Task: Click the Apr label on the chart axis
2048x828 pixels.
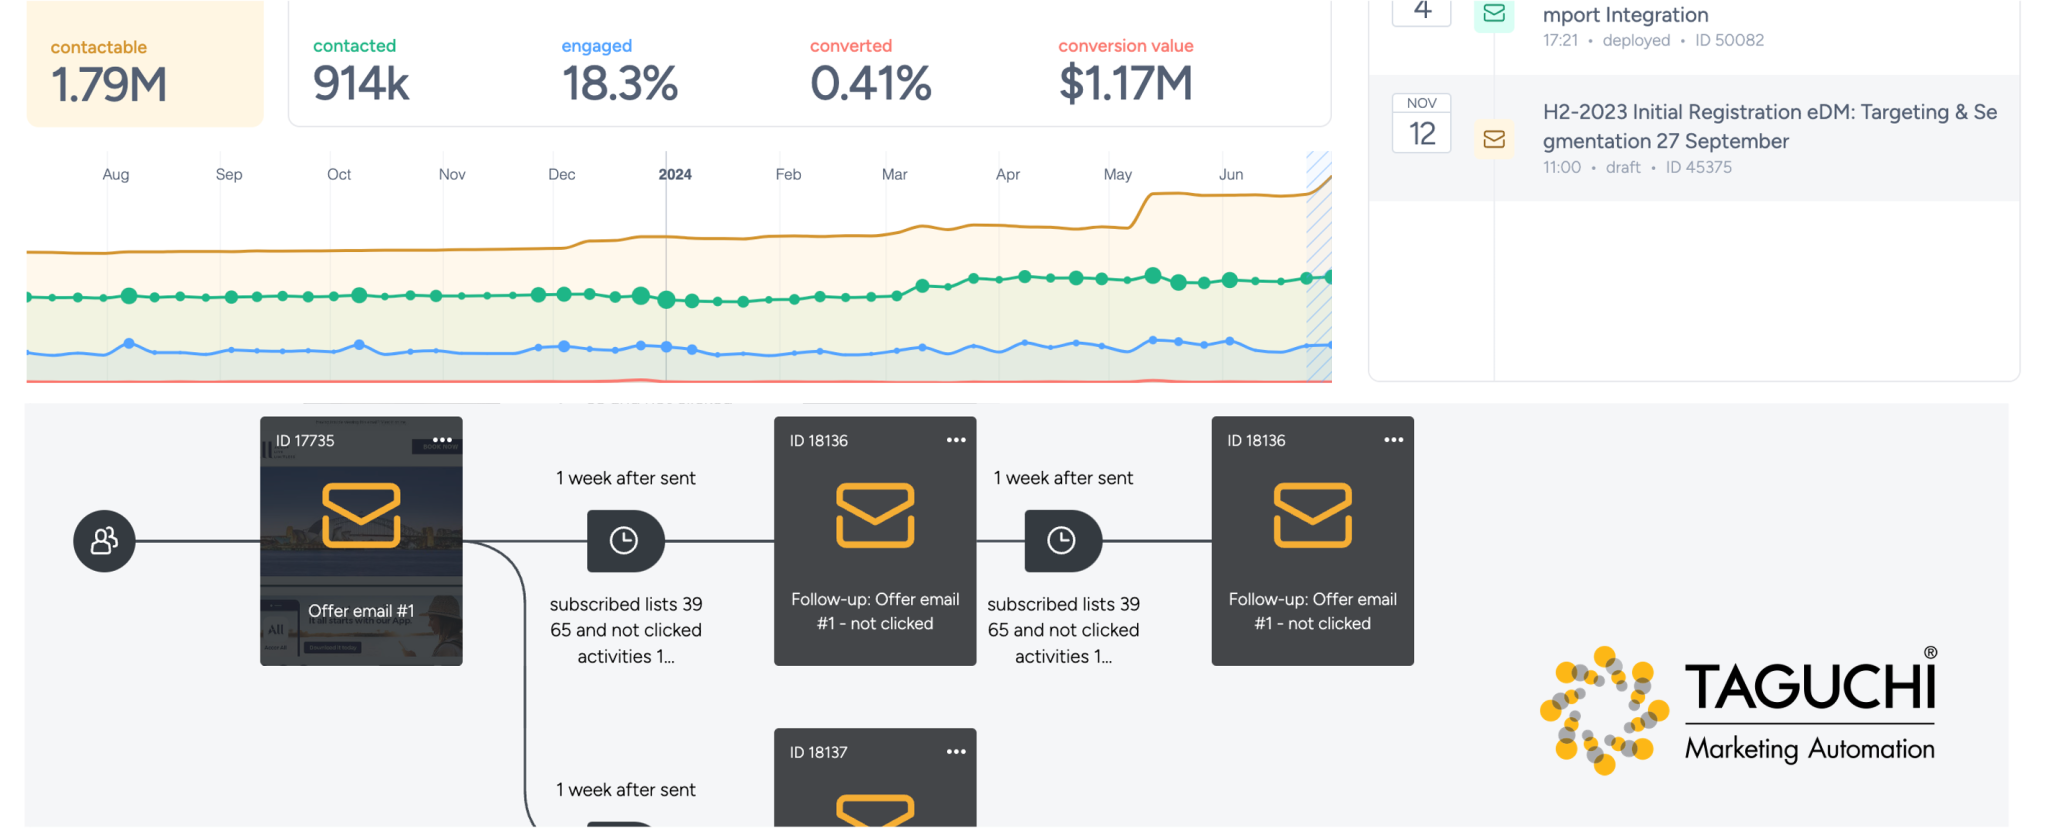Action: coord(1008,174)
